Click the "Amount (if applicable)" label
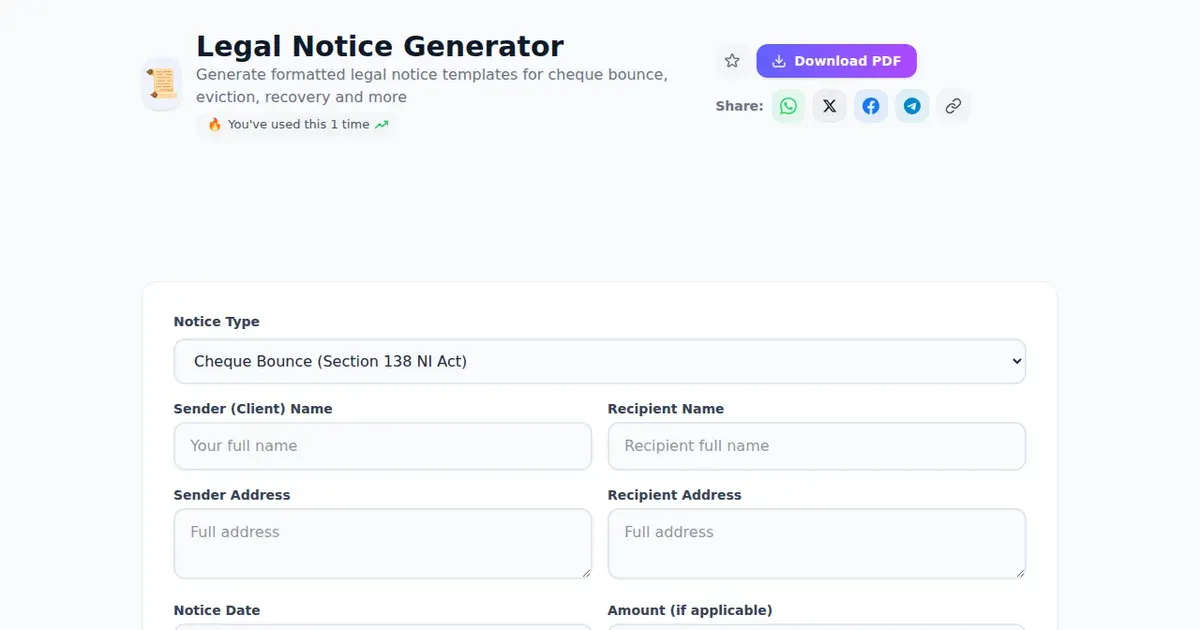This screenshot has height=630, width=1200. click(690, 610)
